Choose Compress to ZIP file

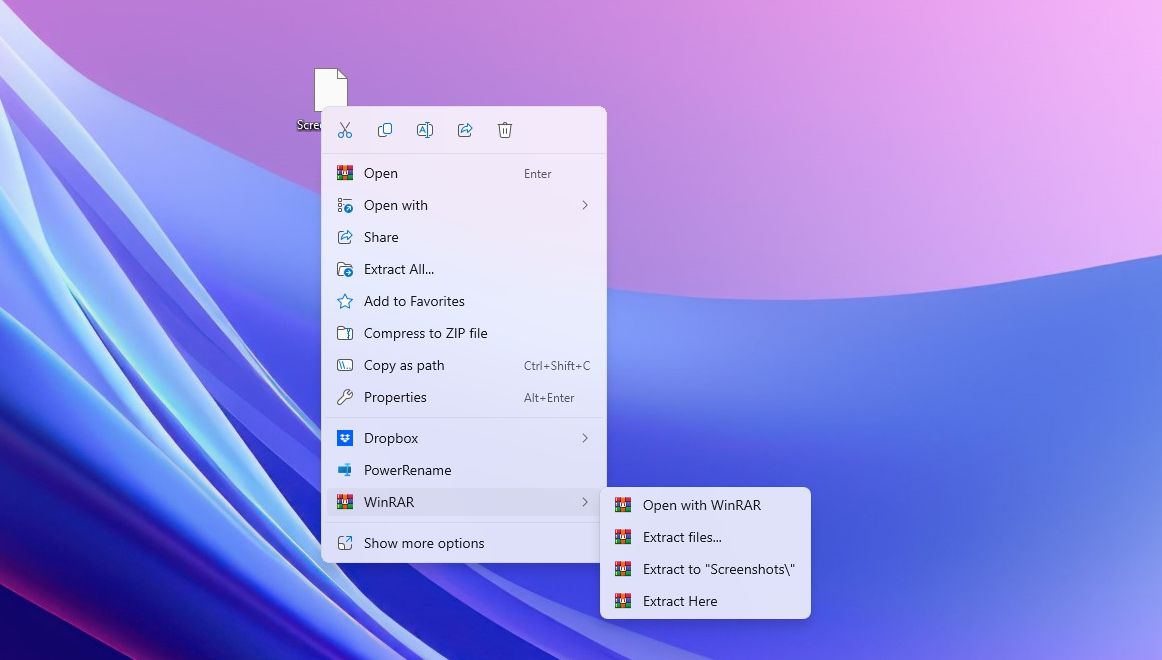point(425,333)
